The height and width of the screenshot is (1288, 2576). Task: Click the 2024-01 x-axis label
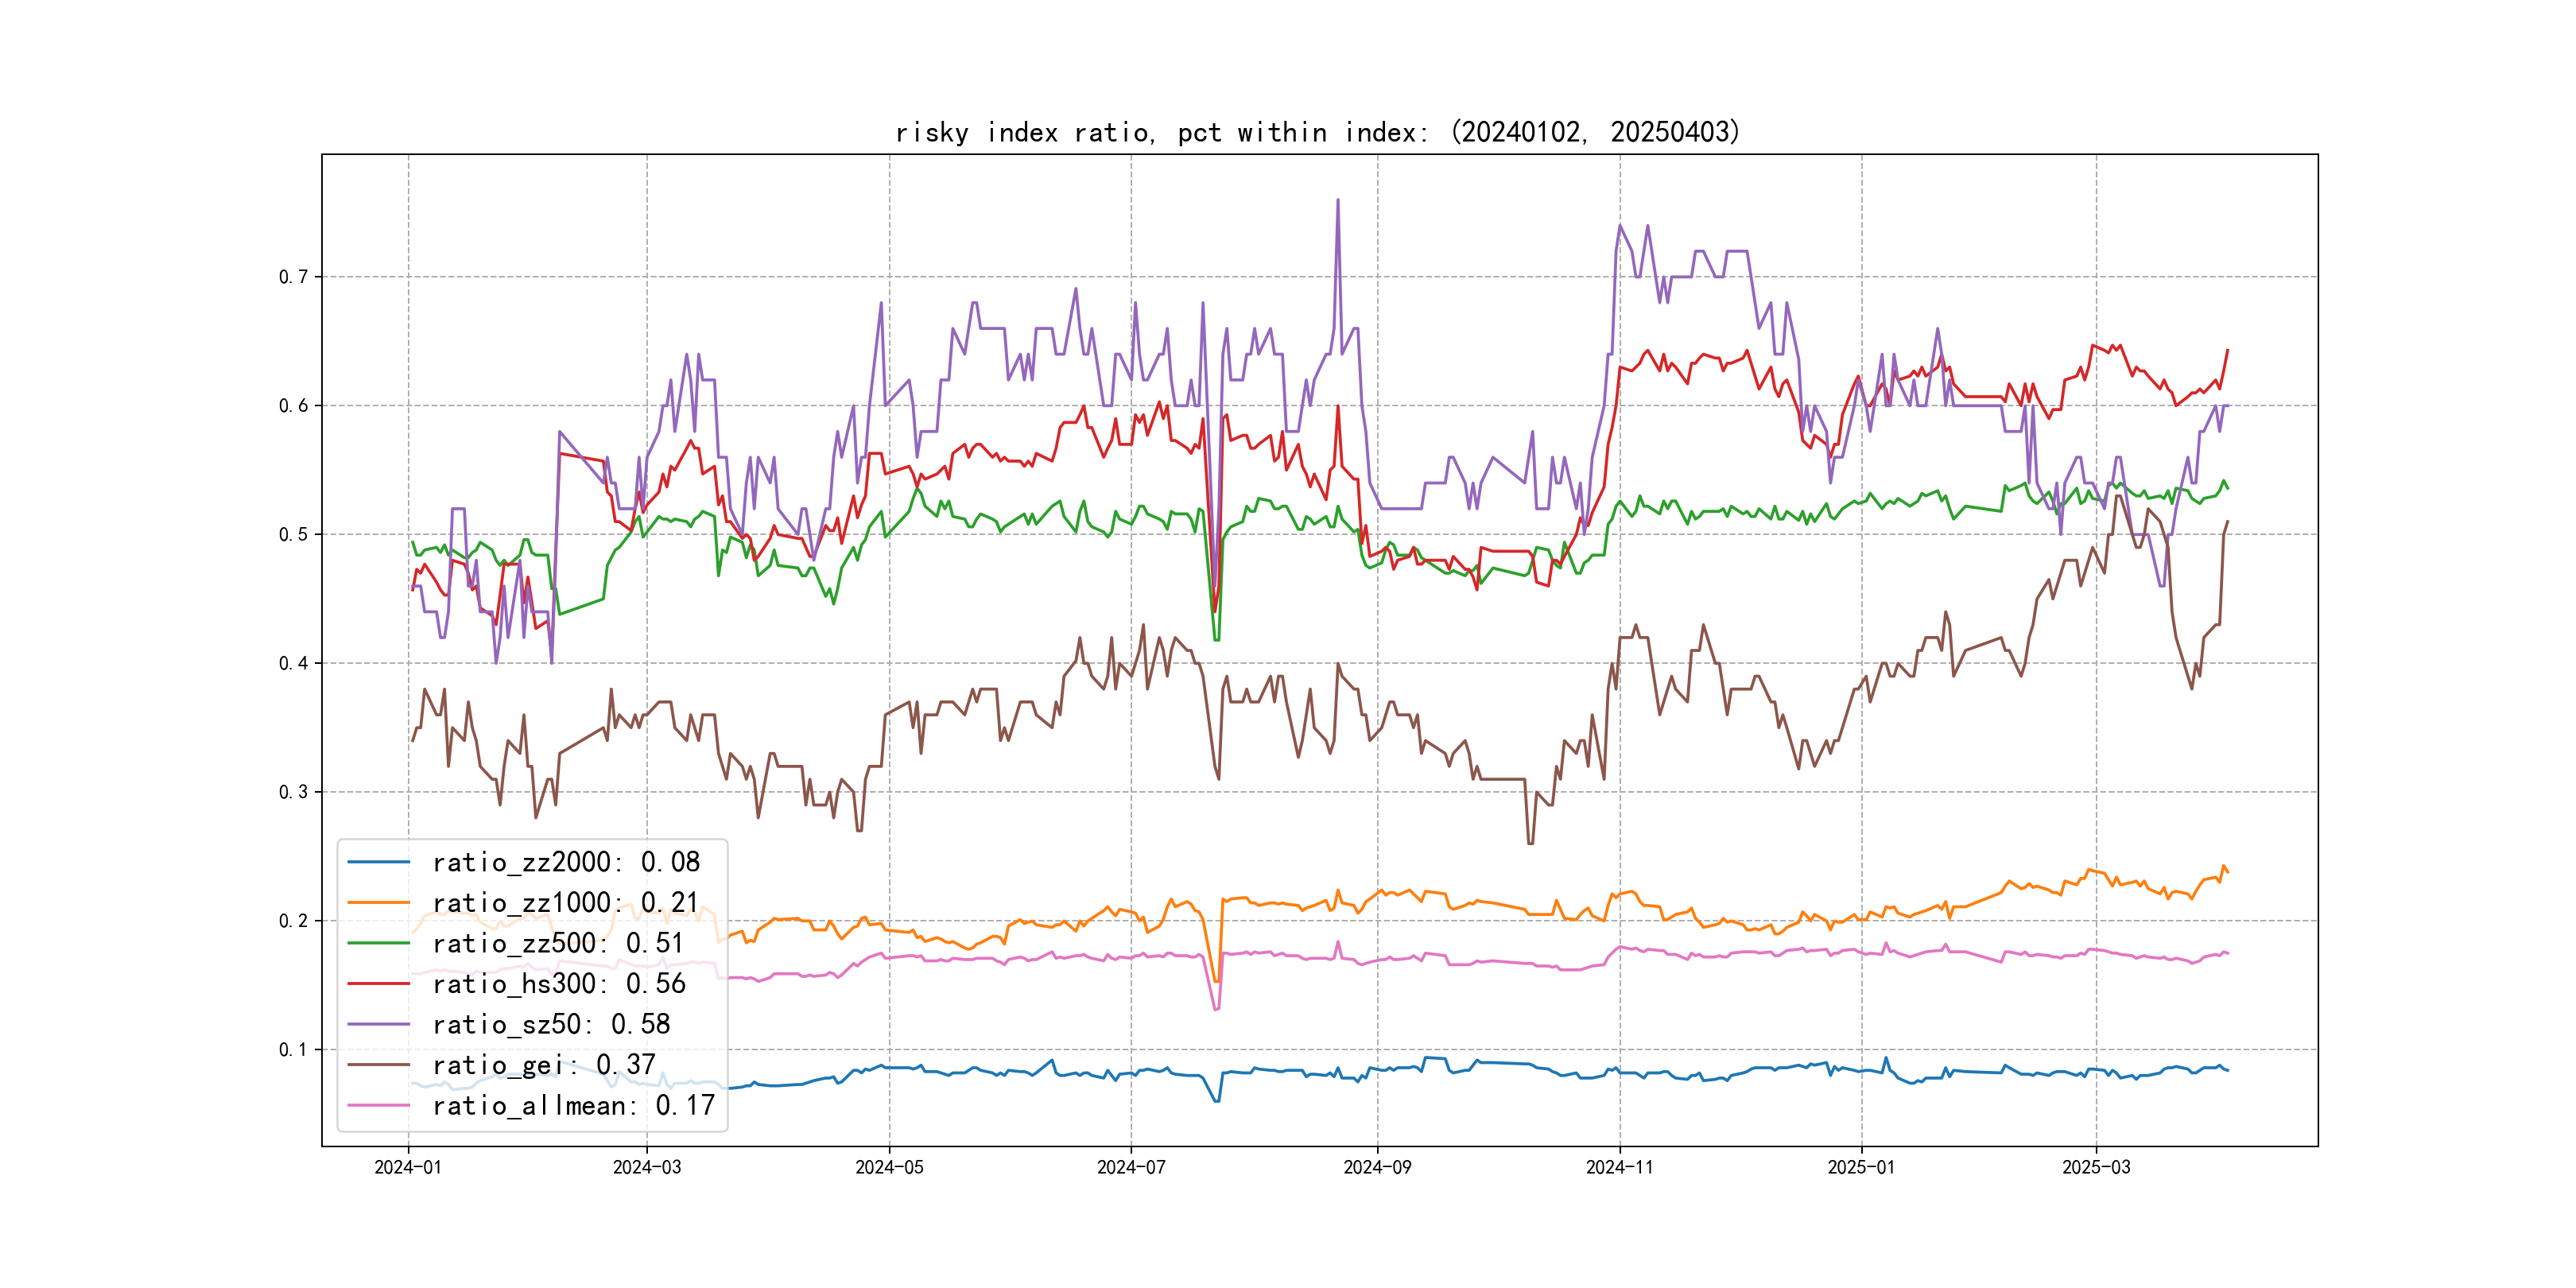point(408,1167)
